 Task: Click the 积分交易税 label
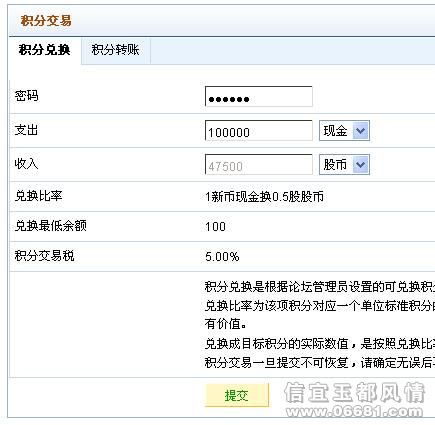pyautogui.click(x=44, y=256)
